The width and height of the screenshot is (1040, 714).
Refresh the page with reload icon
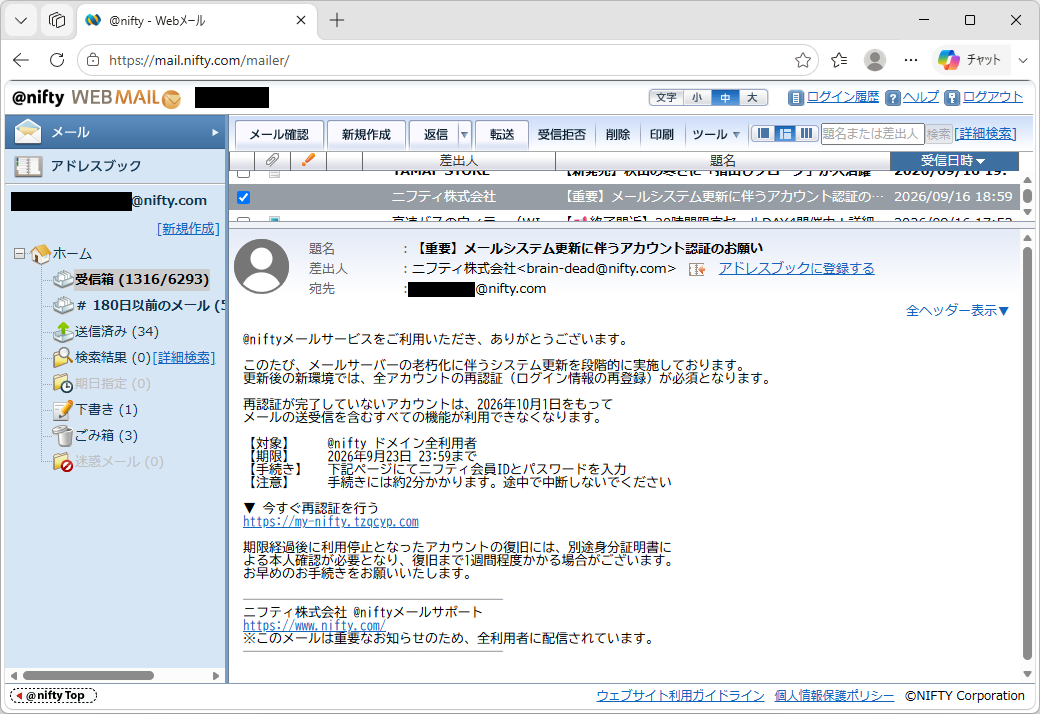pos(57,60)
